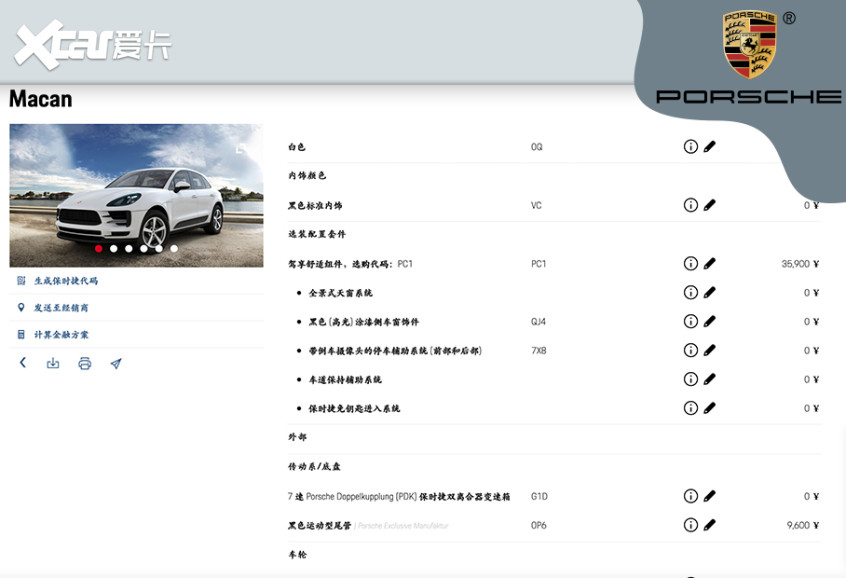Click the 9,600 ¥ price

click(x=803, y=525)
